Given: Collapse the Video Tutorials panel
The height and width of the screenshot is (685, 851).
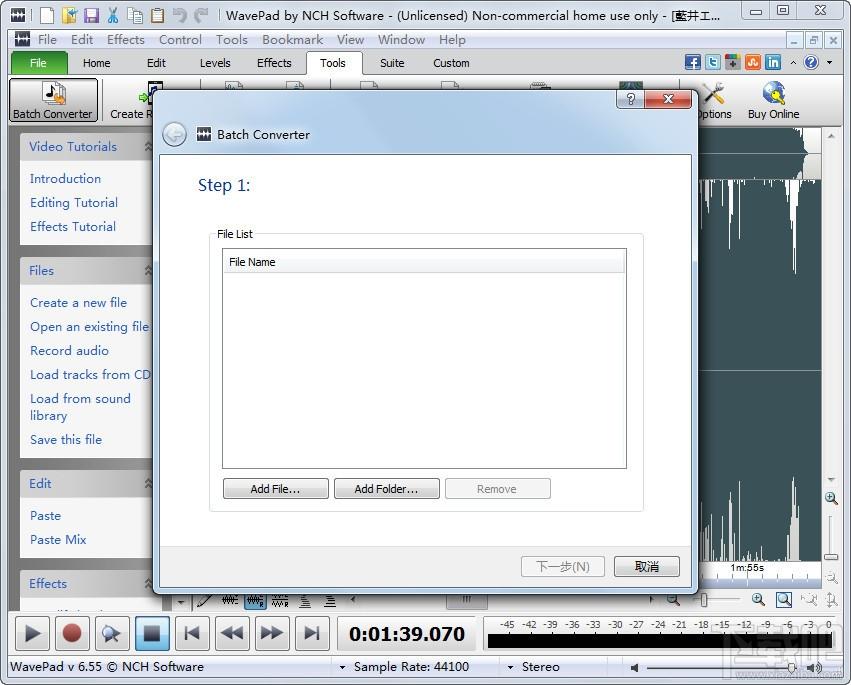Looking at the screenshot, I should [148, 146].
